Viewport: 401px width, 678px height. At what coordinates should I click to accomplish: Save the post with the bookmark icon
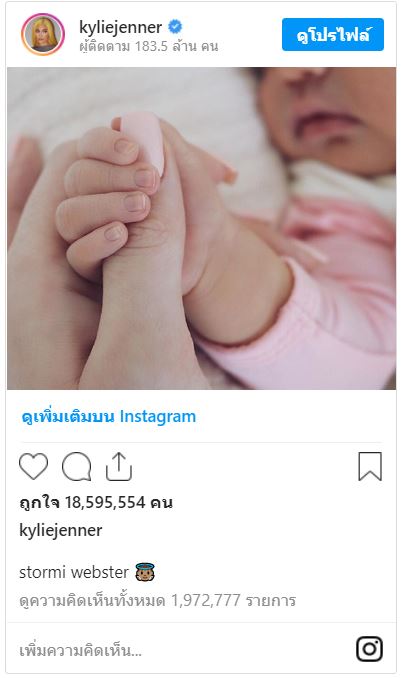(370, 467)
